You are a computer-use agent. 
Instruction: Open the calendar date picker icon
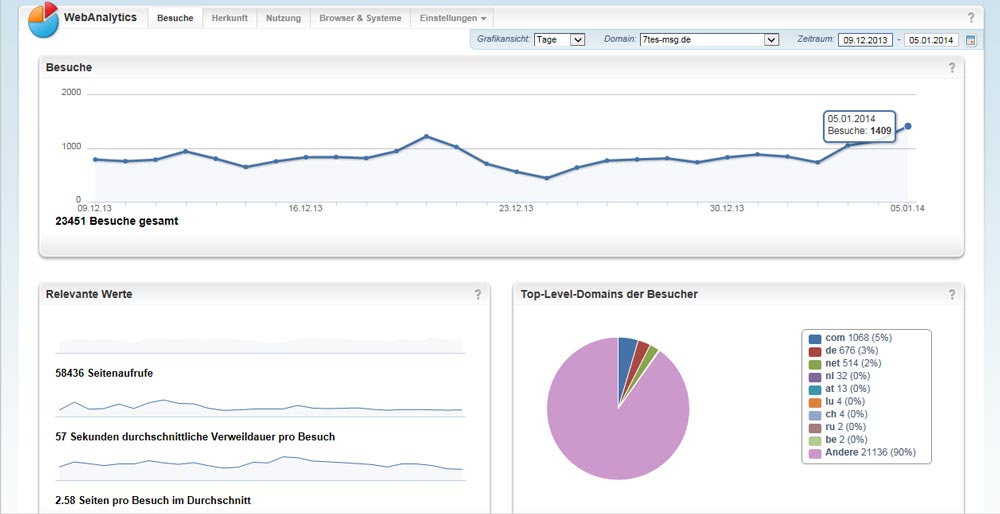[x=970, y=40]
